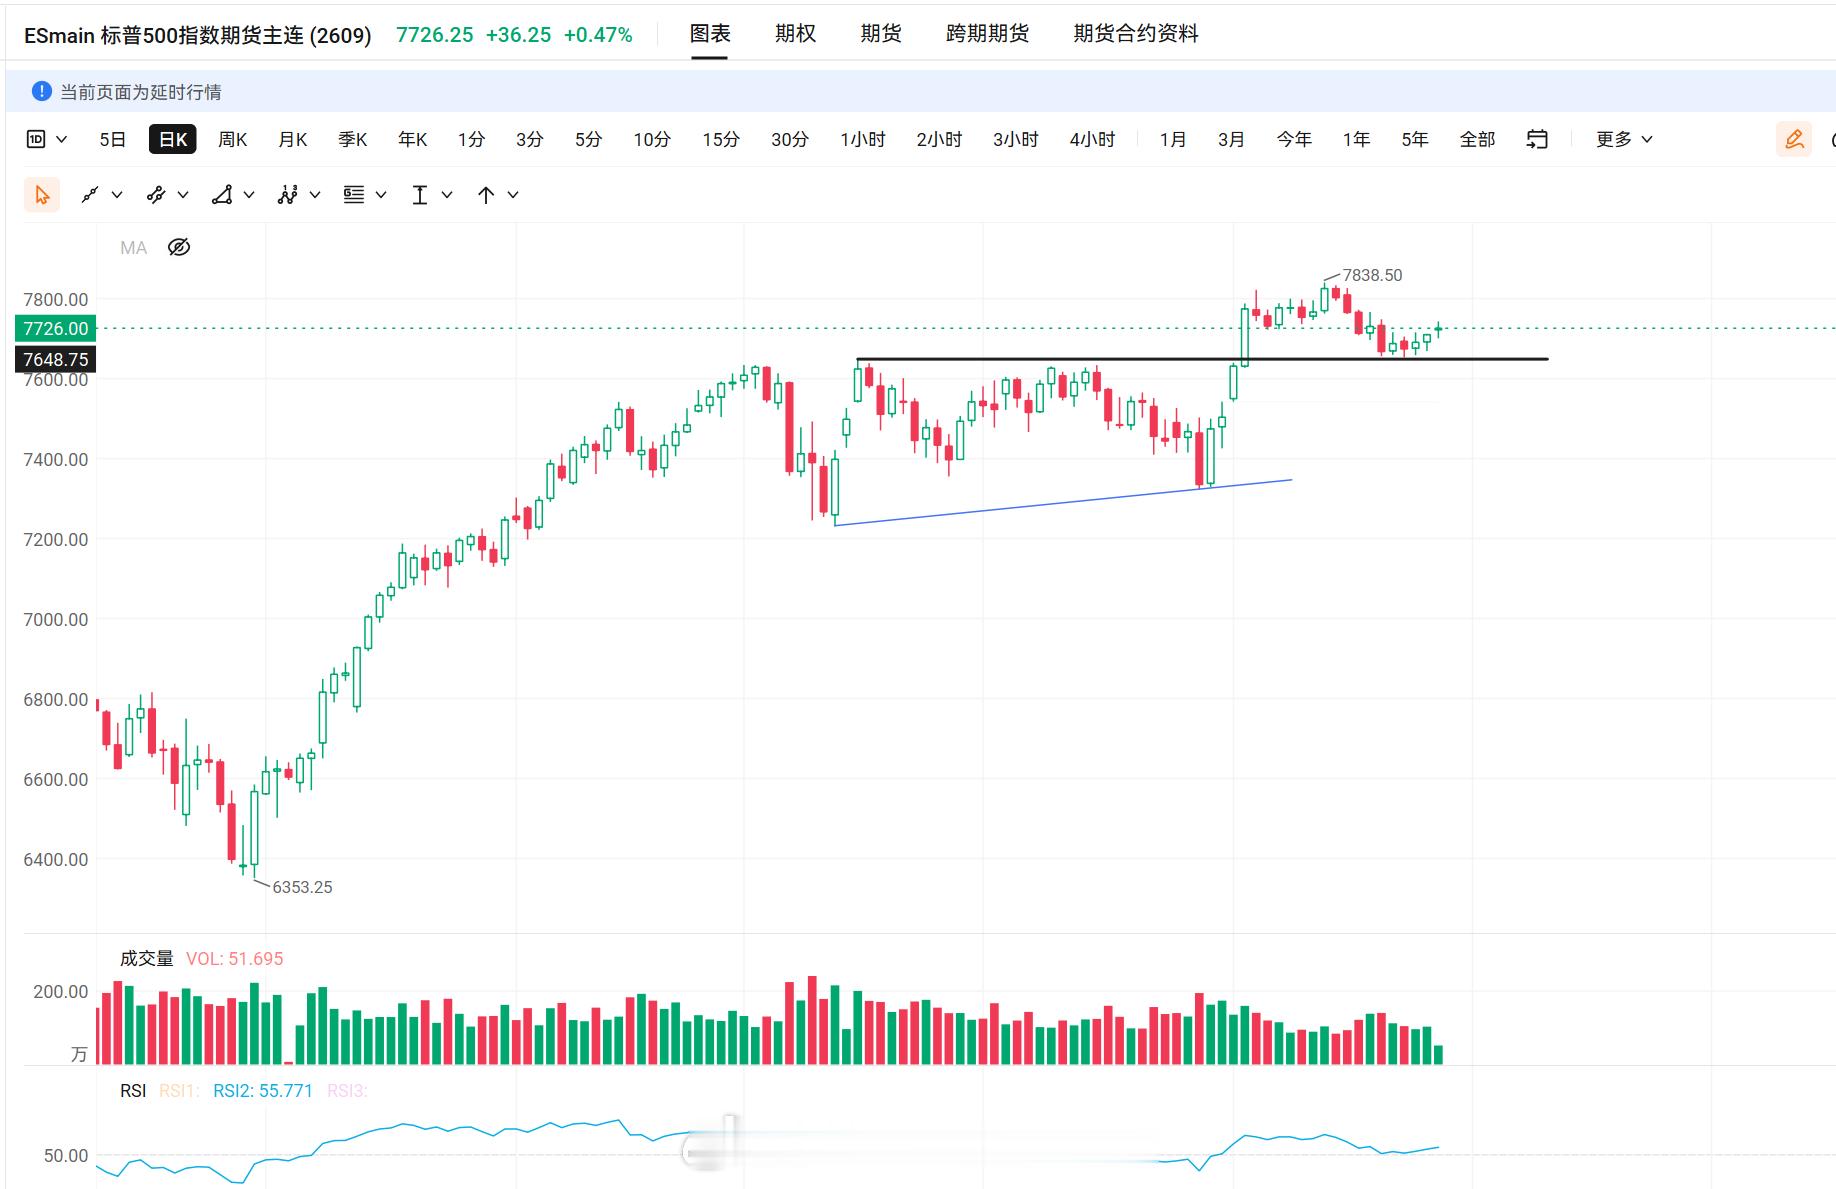
Task: Toggle MA indicator visibility eye icon
Action: 179,247
